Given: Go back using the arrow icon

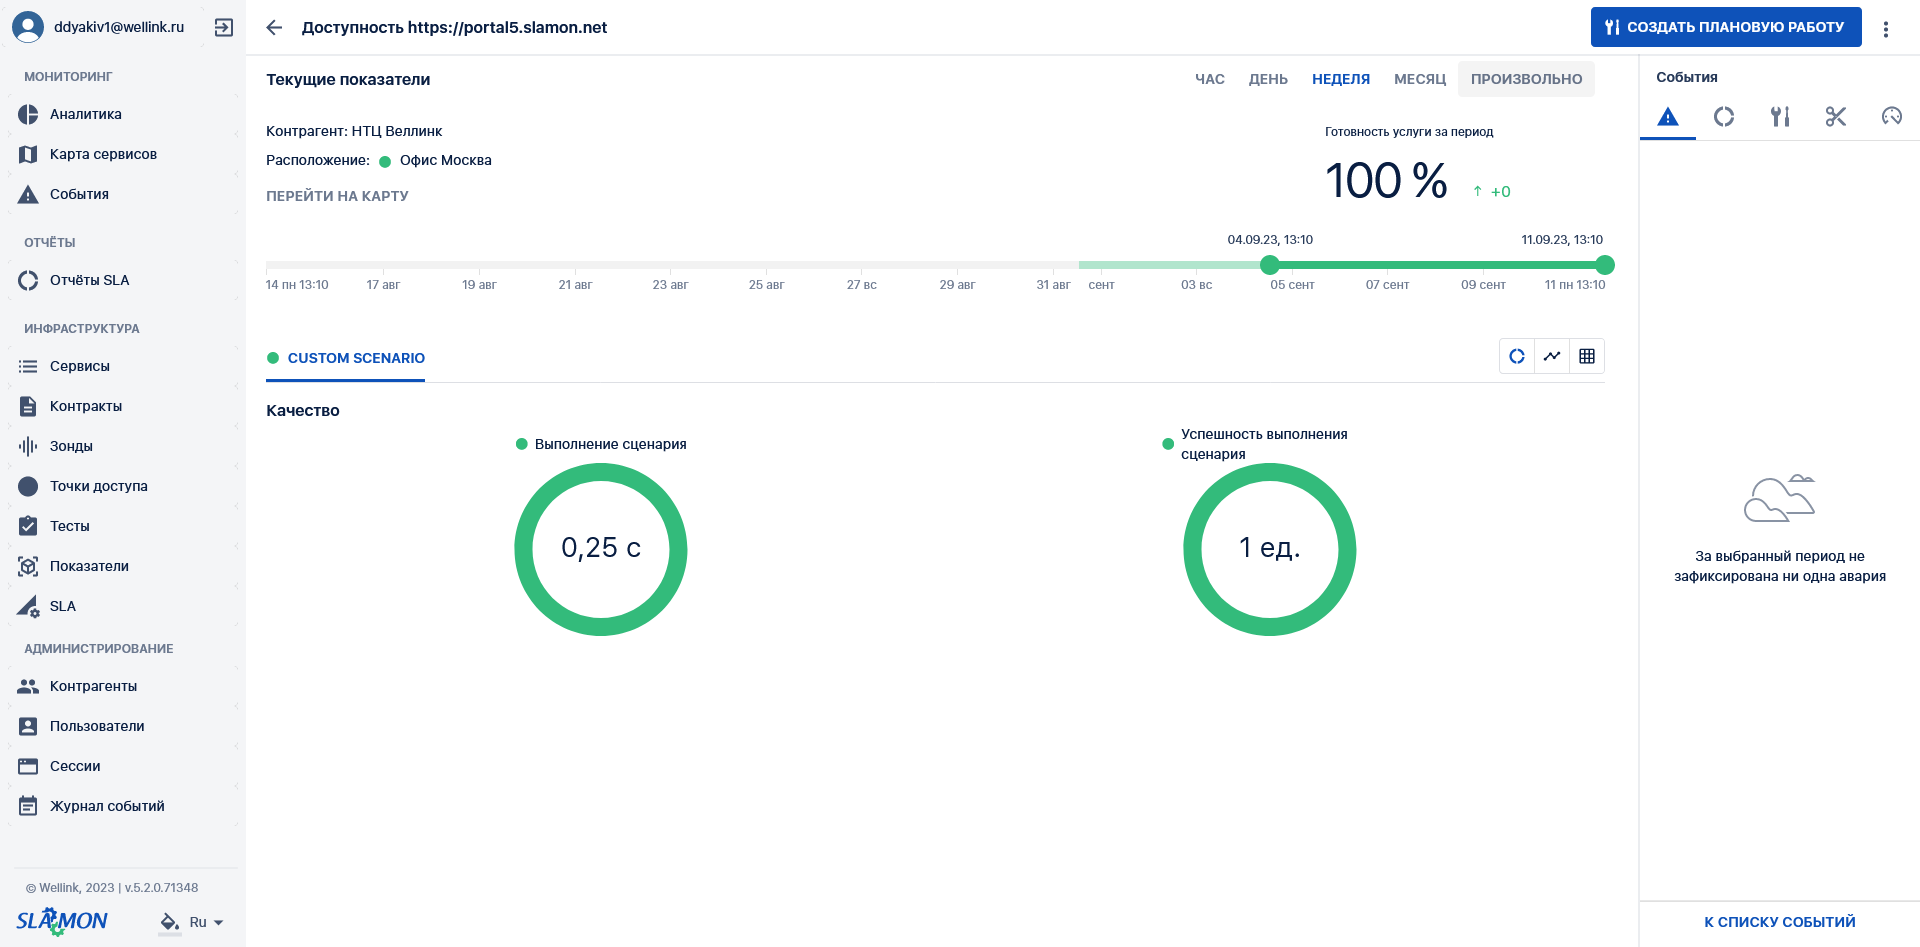Looking at the screenshot, I should pos(274,27).
